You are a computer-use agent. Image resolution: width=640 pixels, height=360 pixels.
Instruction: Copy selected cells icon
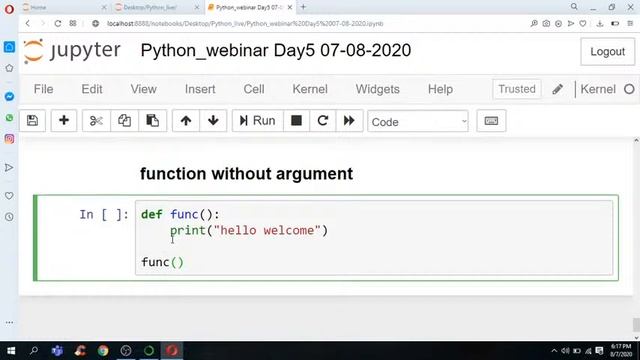click(x=124, y=121)
